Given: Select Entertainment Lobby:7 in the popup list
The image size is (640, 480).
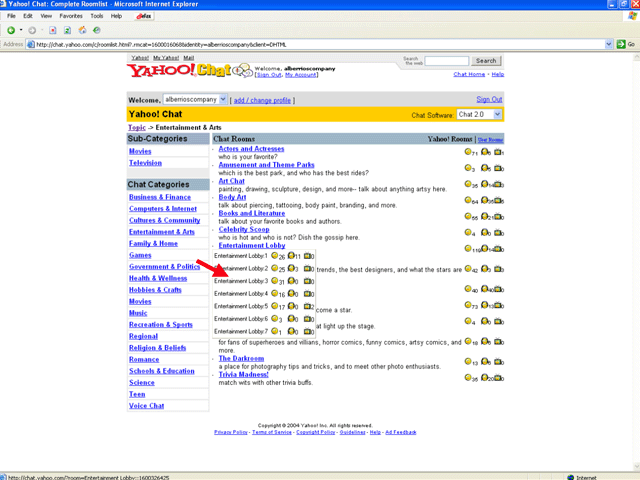Looking at the screenshot, I should click(241, 331).
